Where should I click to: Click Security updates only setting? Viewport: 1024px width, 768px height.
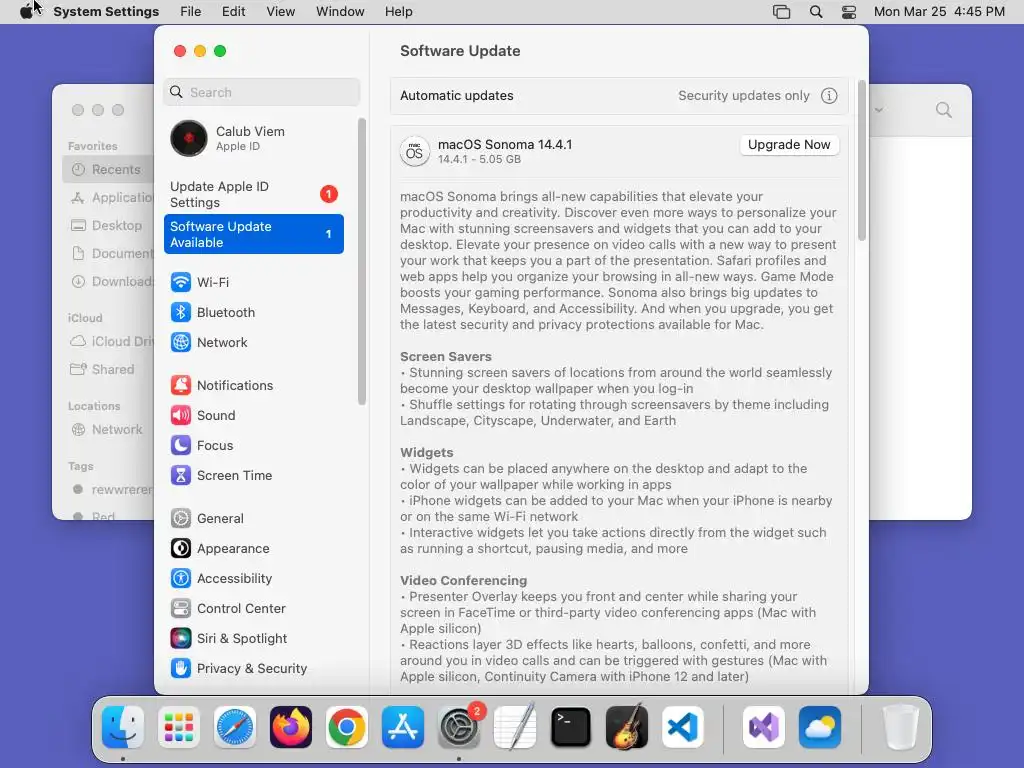pyautogui.click(x=744, y=96)
